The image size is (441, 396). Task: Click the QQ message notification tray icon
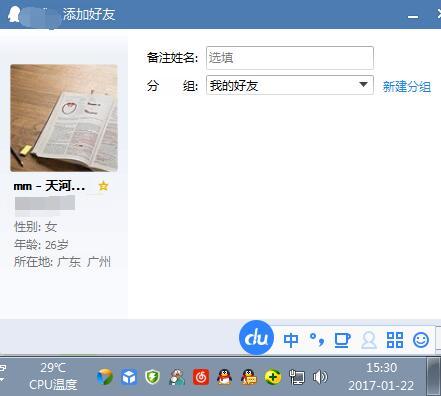pos(249,377)
